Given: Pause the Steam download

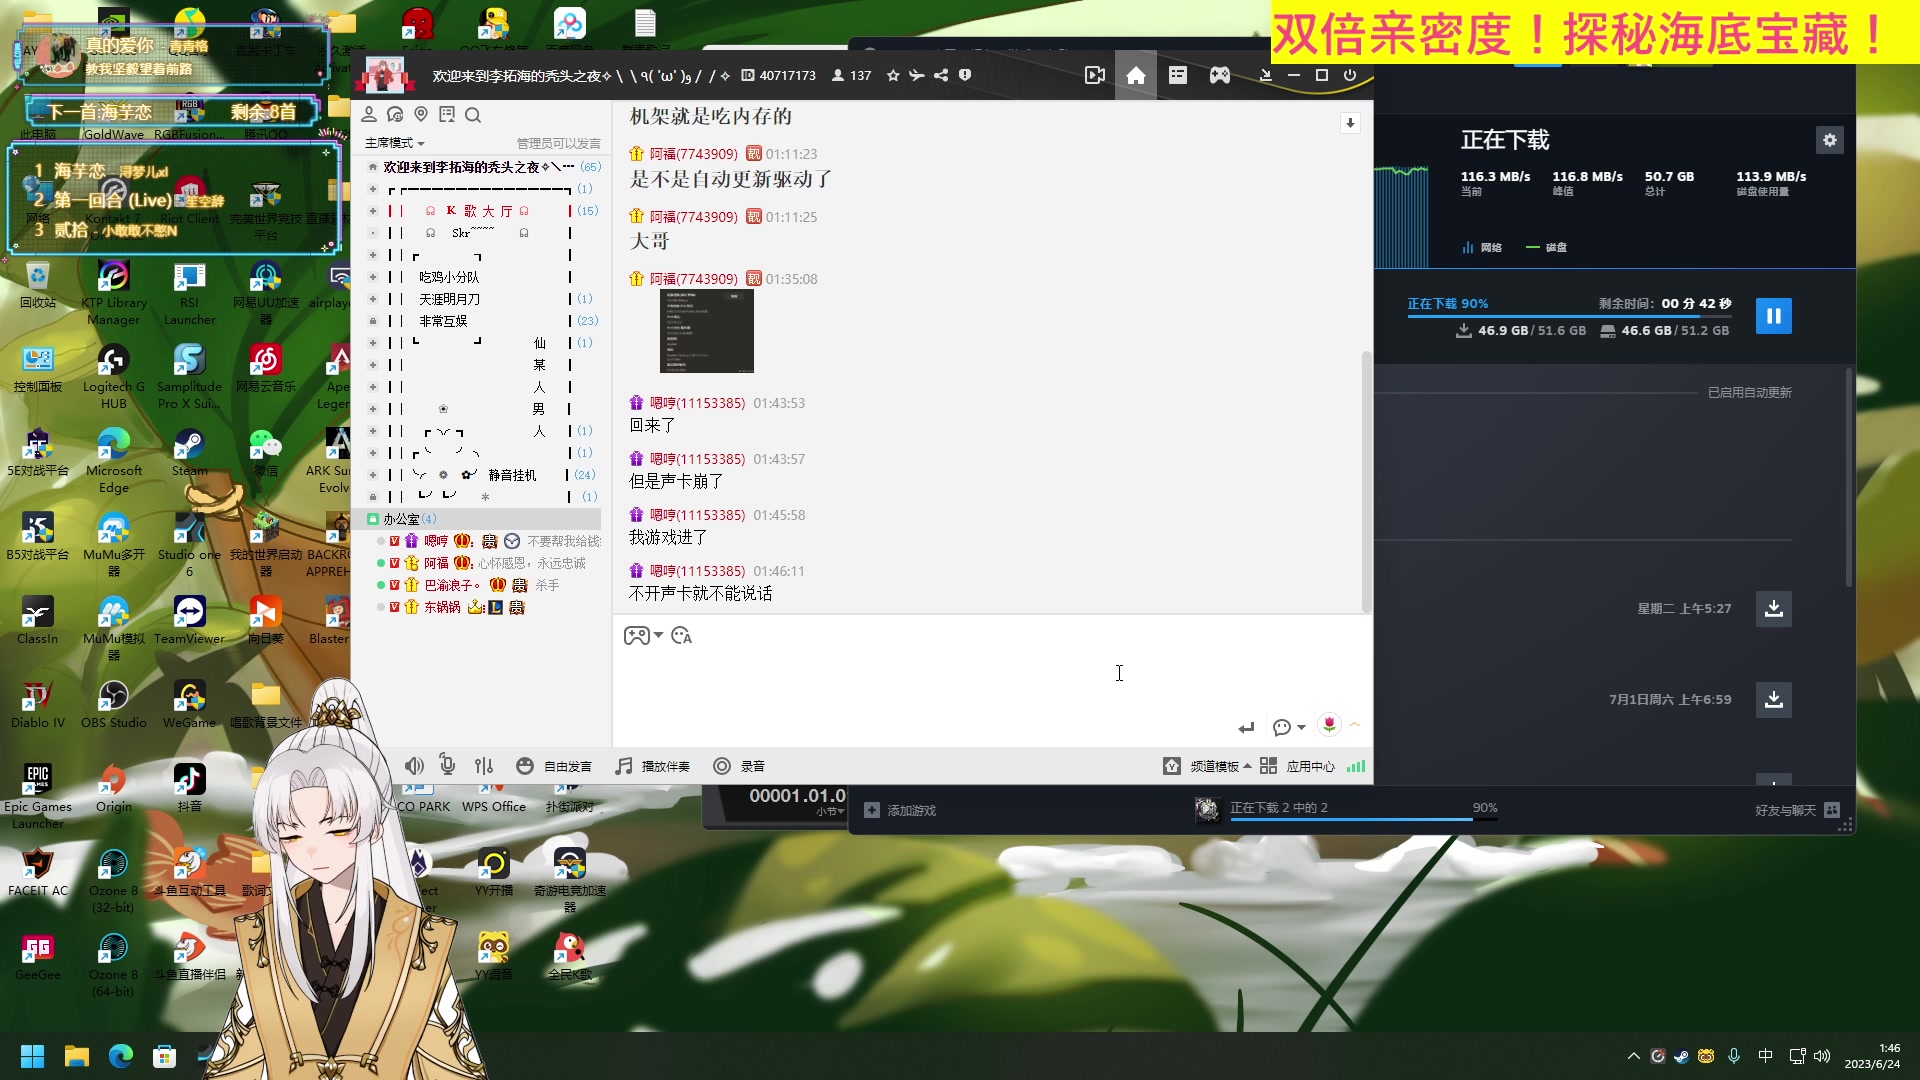Looking at the screenshot, I should coord(1774,316).
